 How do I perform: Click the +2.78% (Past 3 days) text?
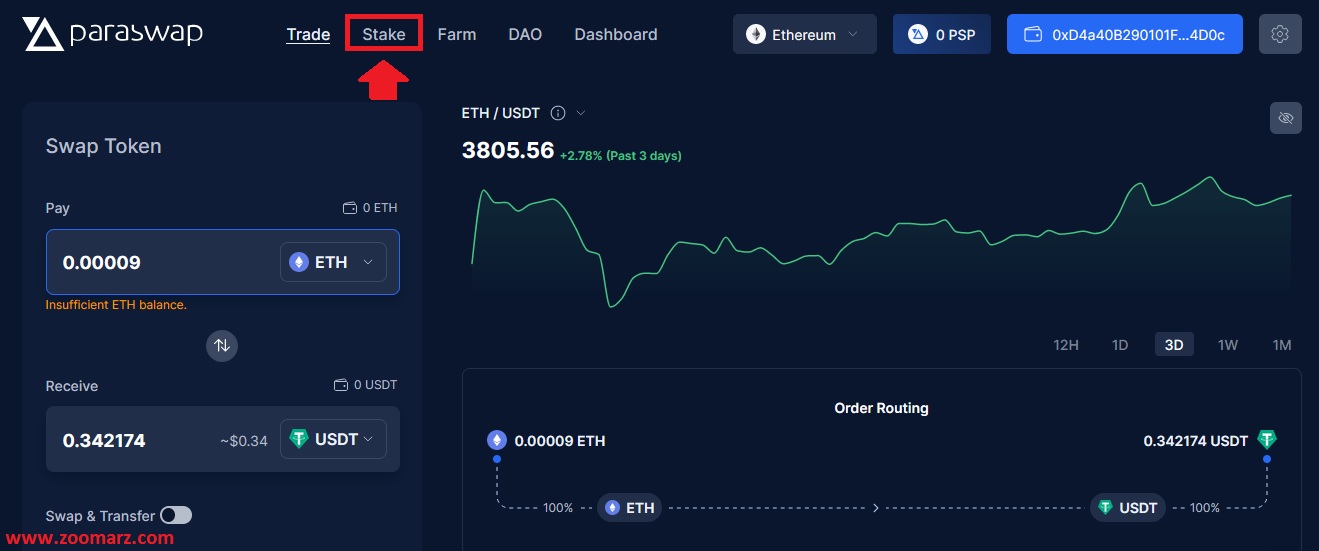point(621,156)
